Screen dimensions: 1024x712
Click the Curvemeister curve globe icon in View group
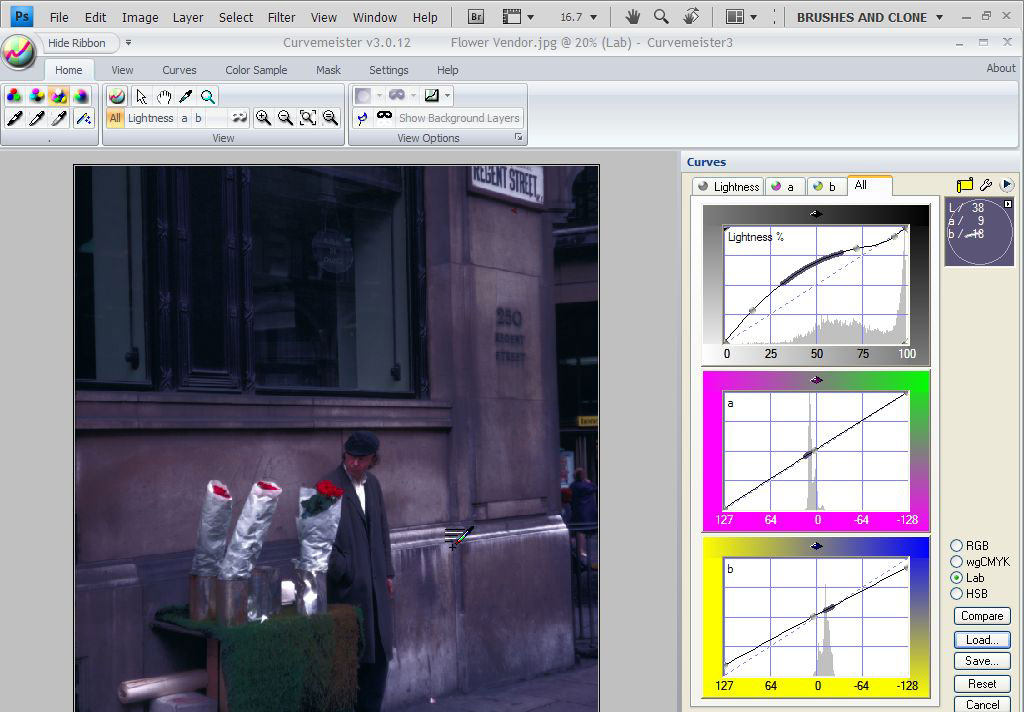[x=117, y=97]
